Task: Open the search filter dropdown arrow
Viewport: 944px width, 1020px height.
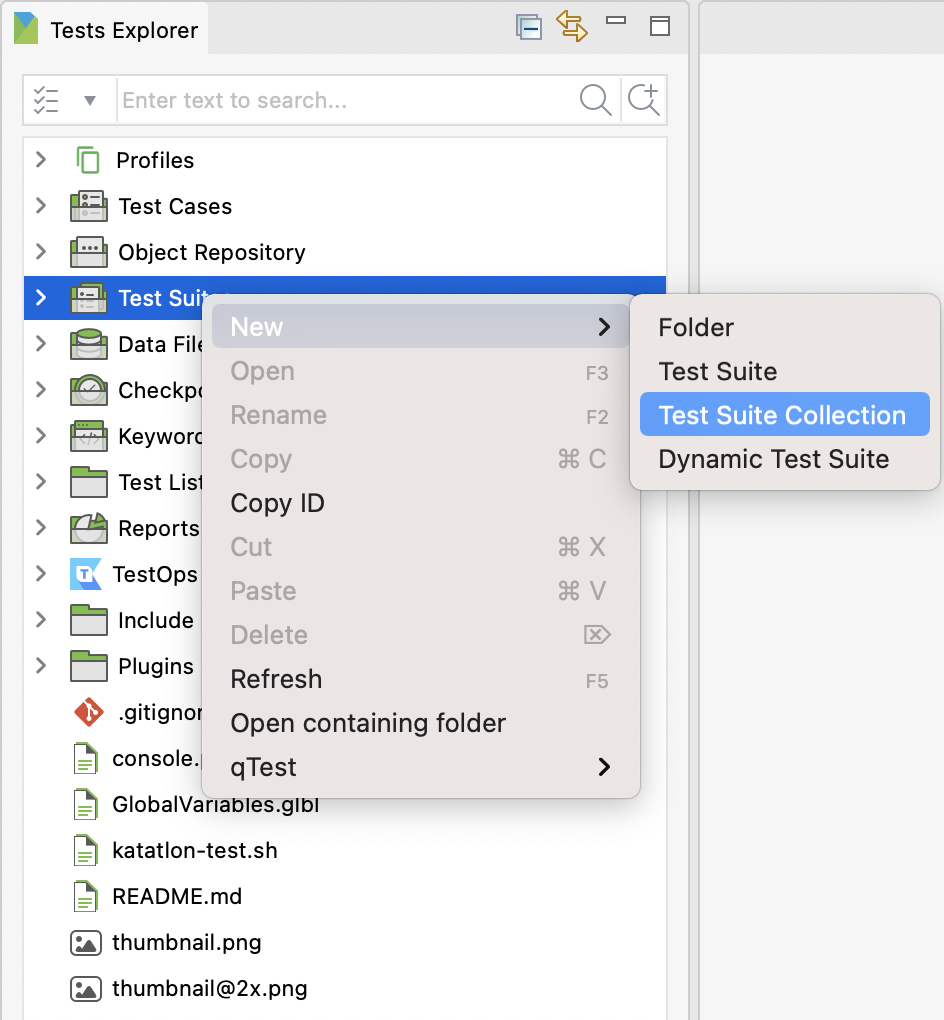Action: click(x=90, y=100)
